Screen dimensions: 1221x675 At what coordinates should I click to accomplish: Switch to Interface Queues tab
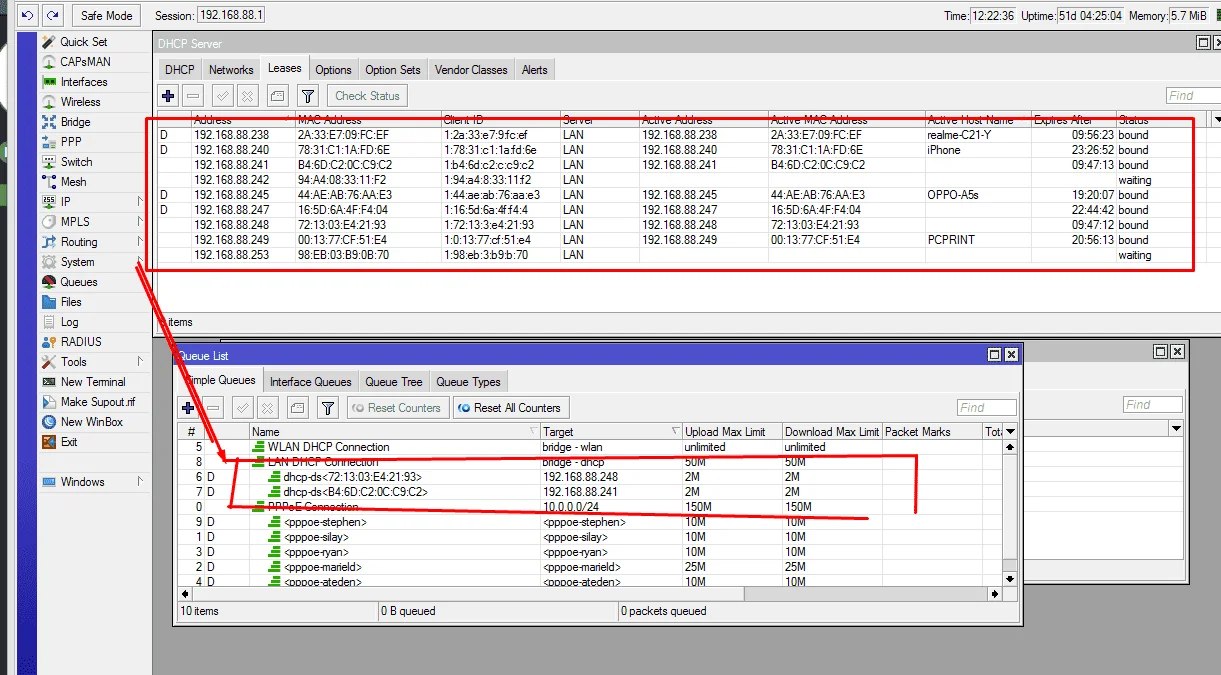310,381
